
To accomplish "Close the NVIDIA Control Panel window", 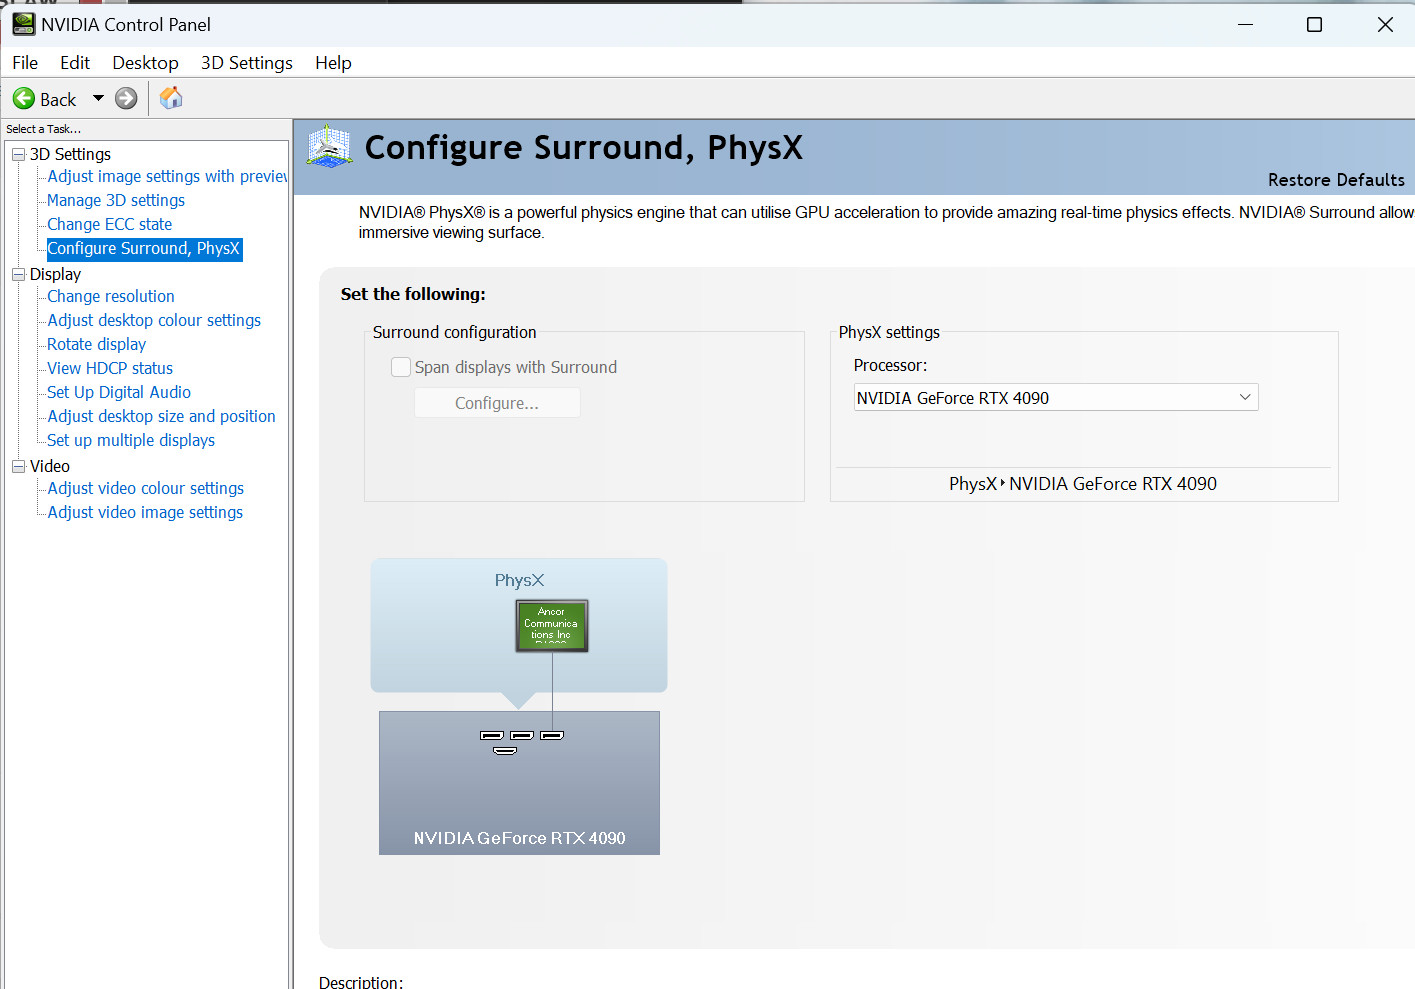I will point(1385,24).
